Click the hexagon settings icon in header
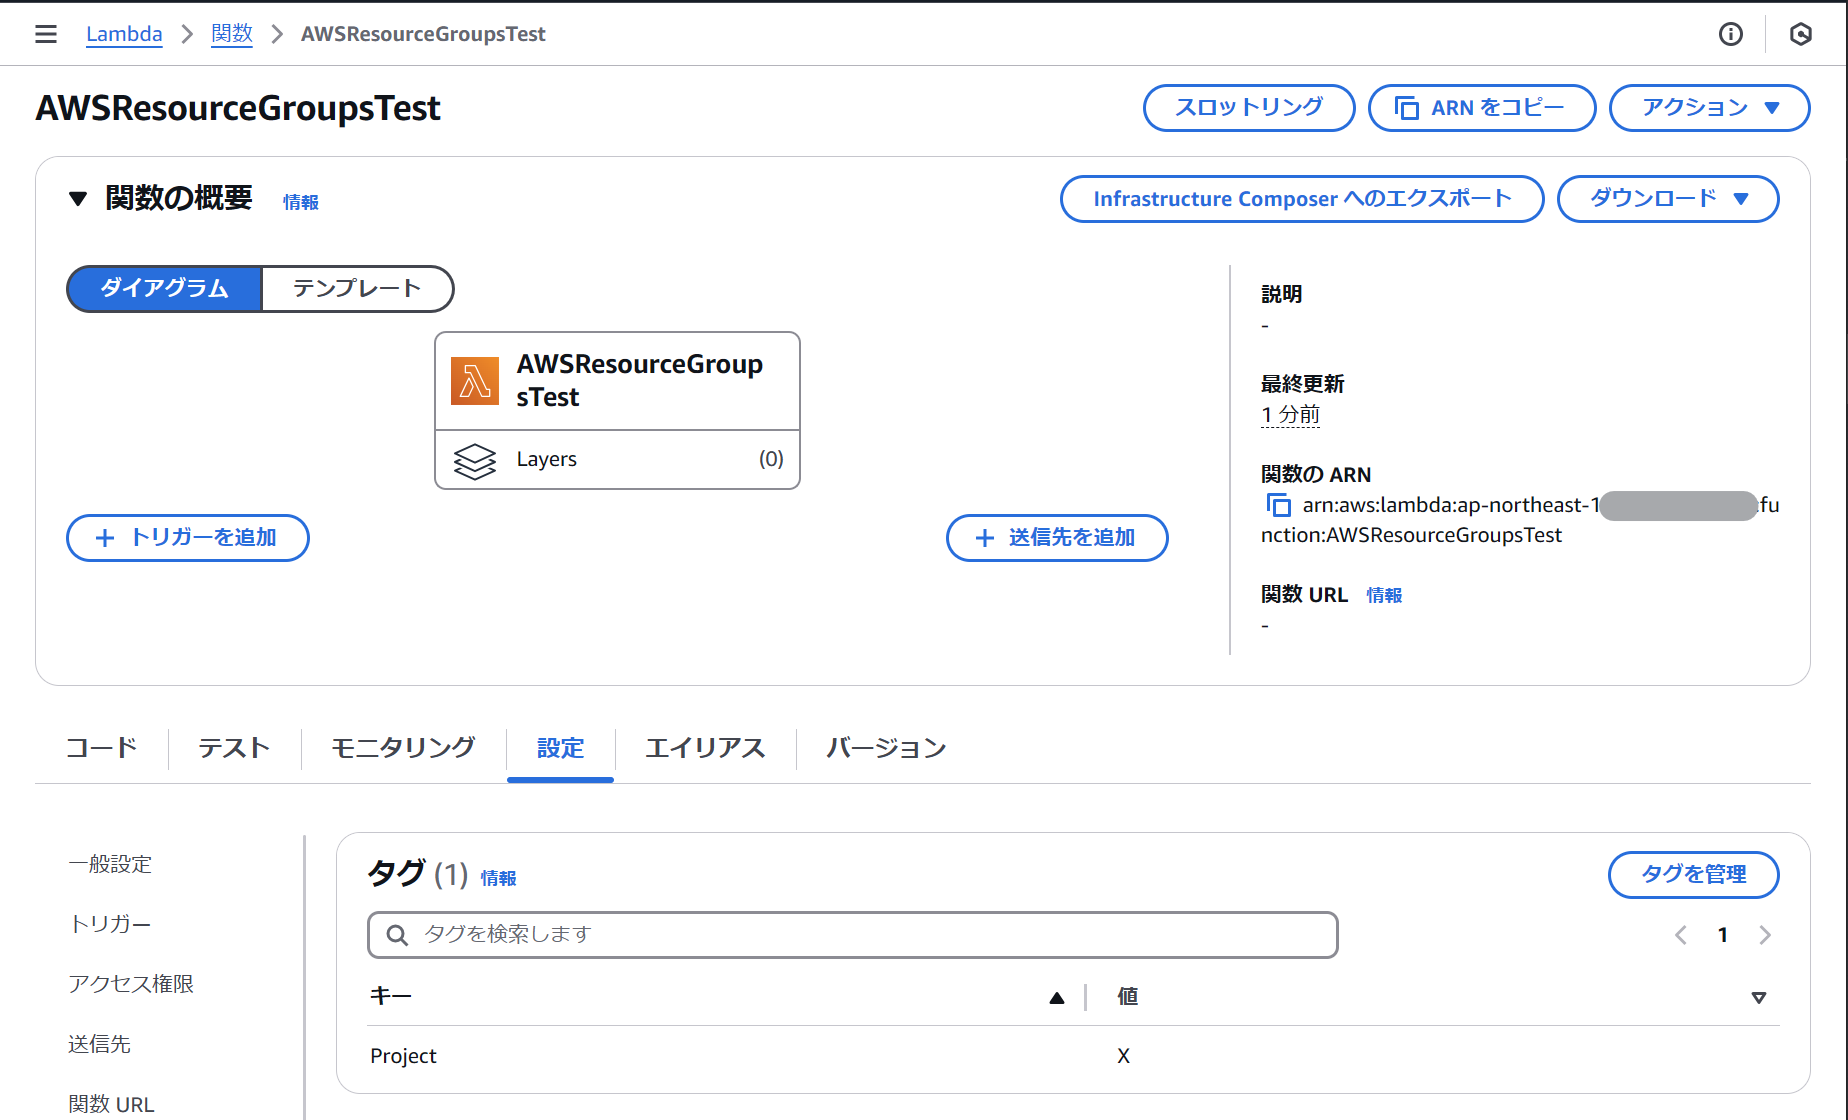 tap(1800, 34)
